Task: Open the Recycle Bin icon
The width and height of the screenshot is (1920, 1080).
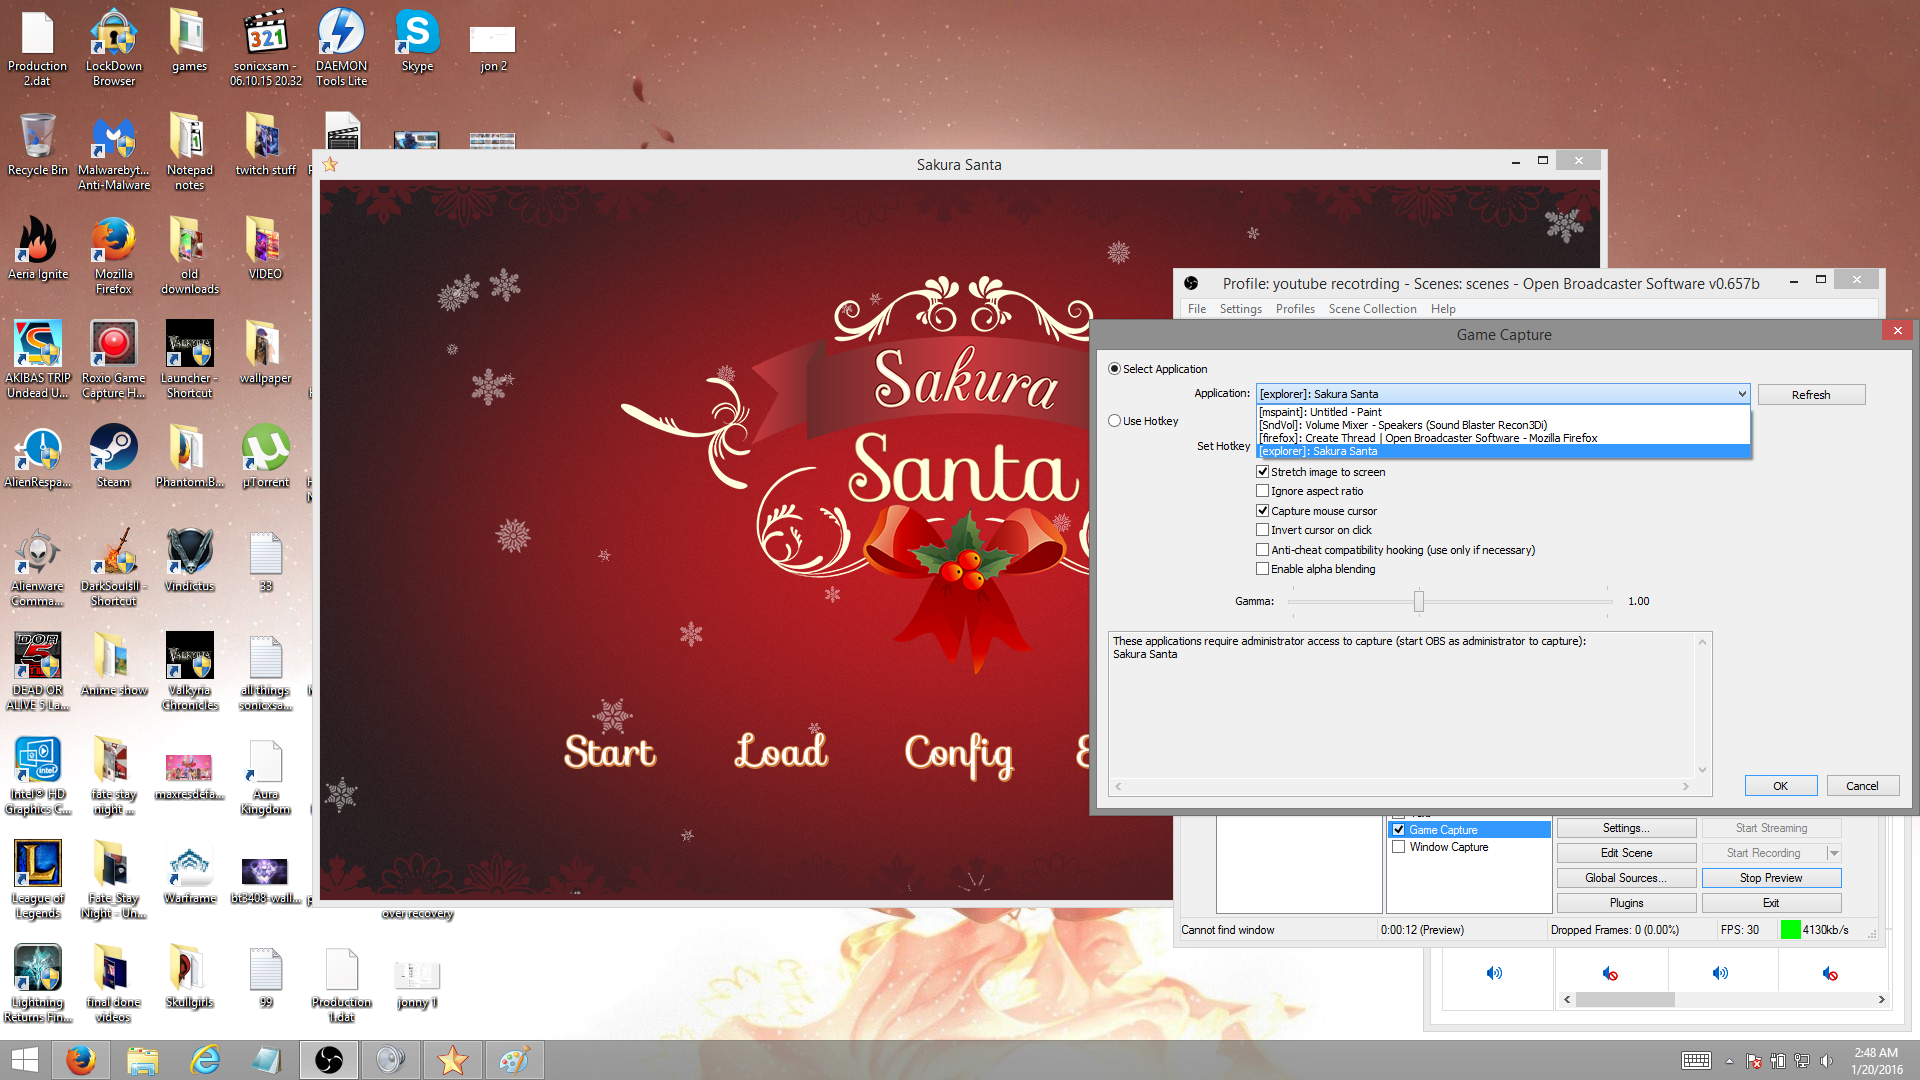Action: [38, 145]
